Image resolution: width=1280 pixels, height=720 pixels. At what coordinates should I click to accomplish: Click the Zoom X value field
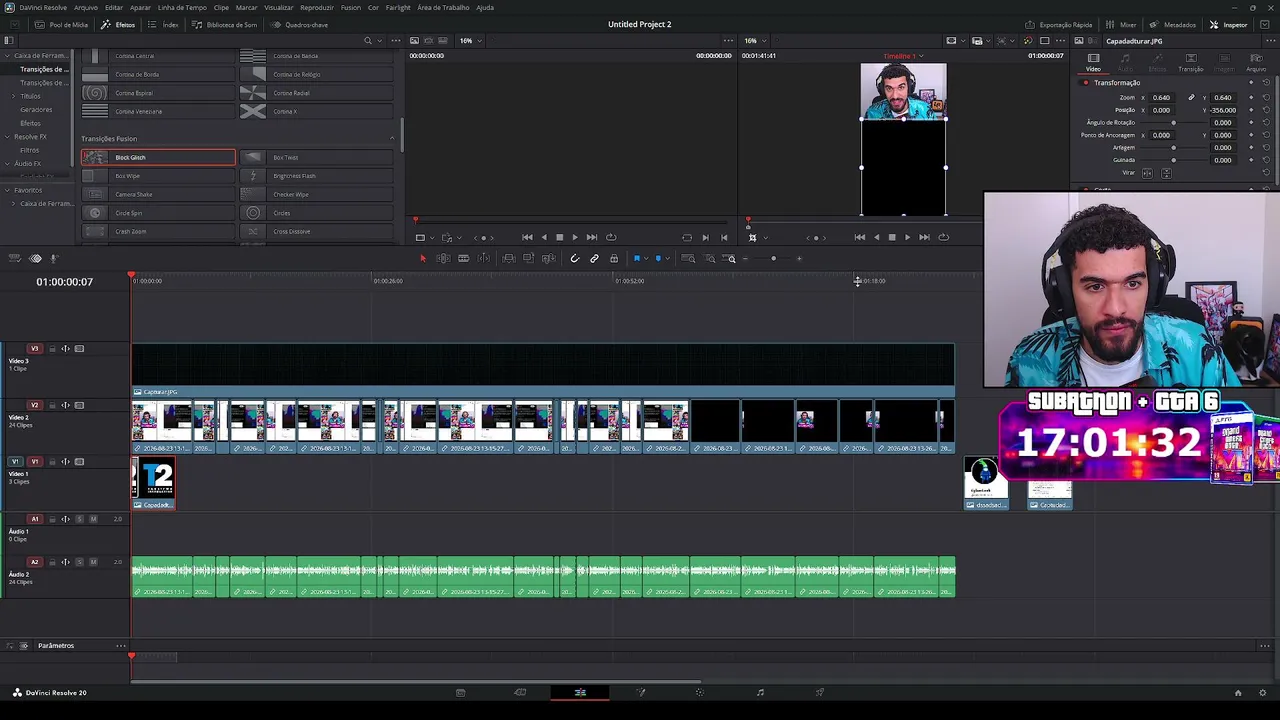click(x=1161, y=98)
